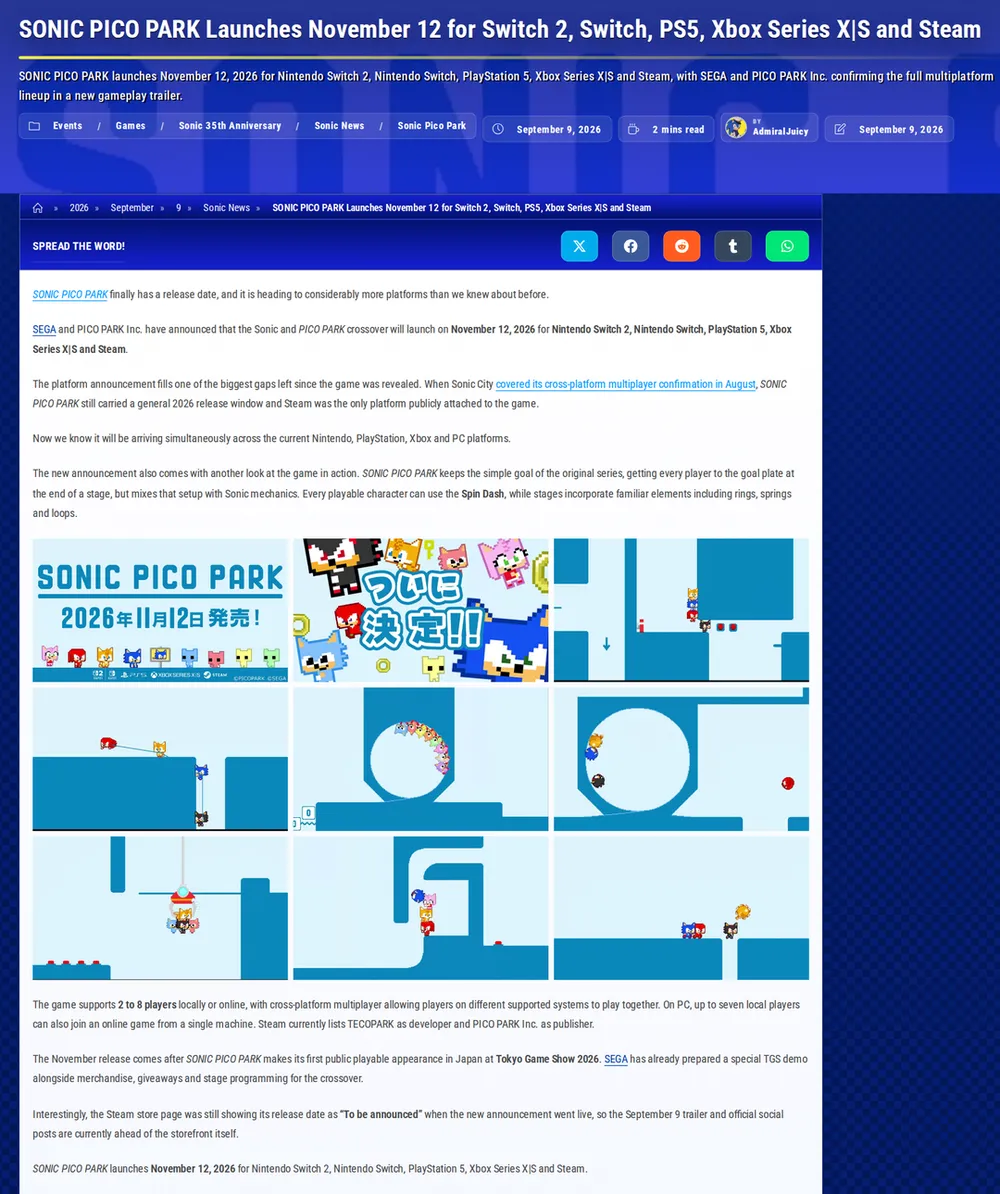The image size is (1000, 1194).
Task: Open the Japanese character artwork gallery image
Action: pyautogui.click(x=420, y=610)
